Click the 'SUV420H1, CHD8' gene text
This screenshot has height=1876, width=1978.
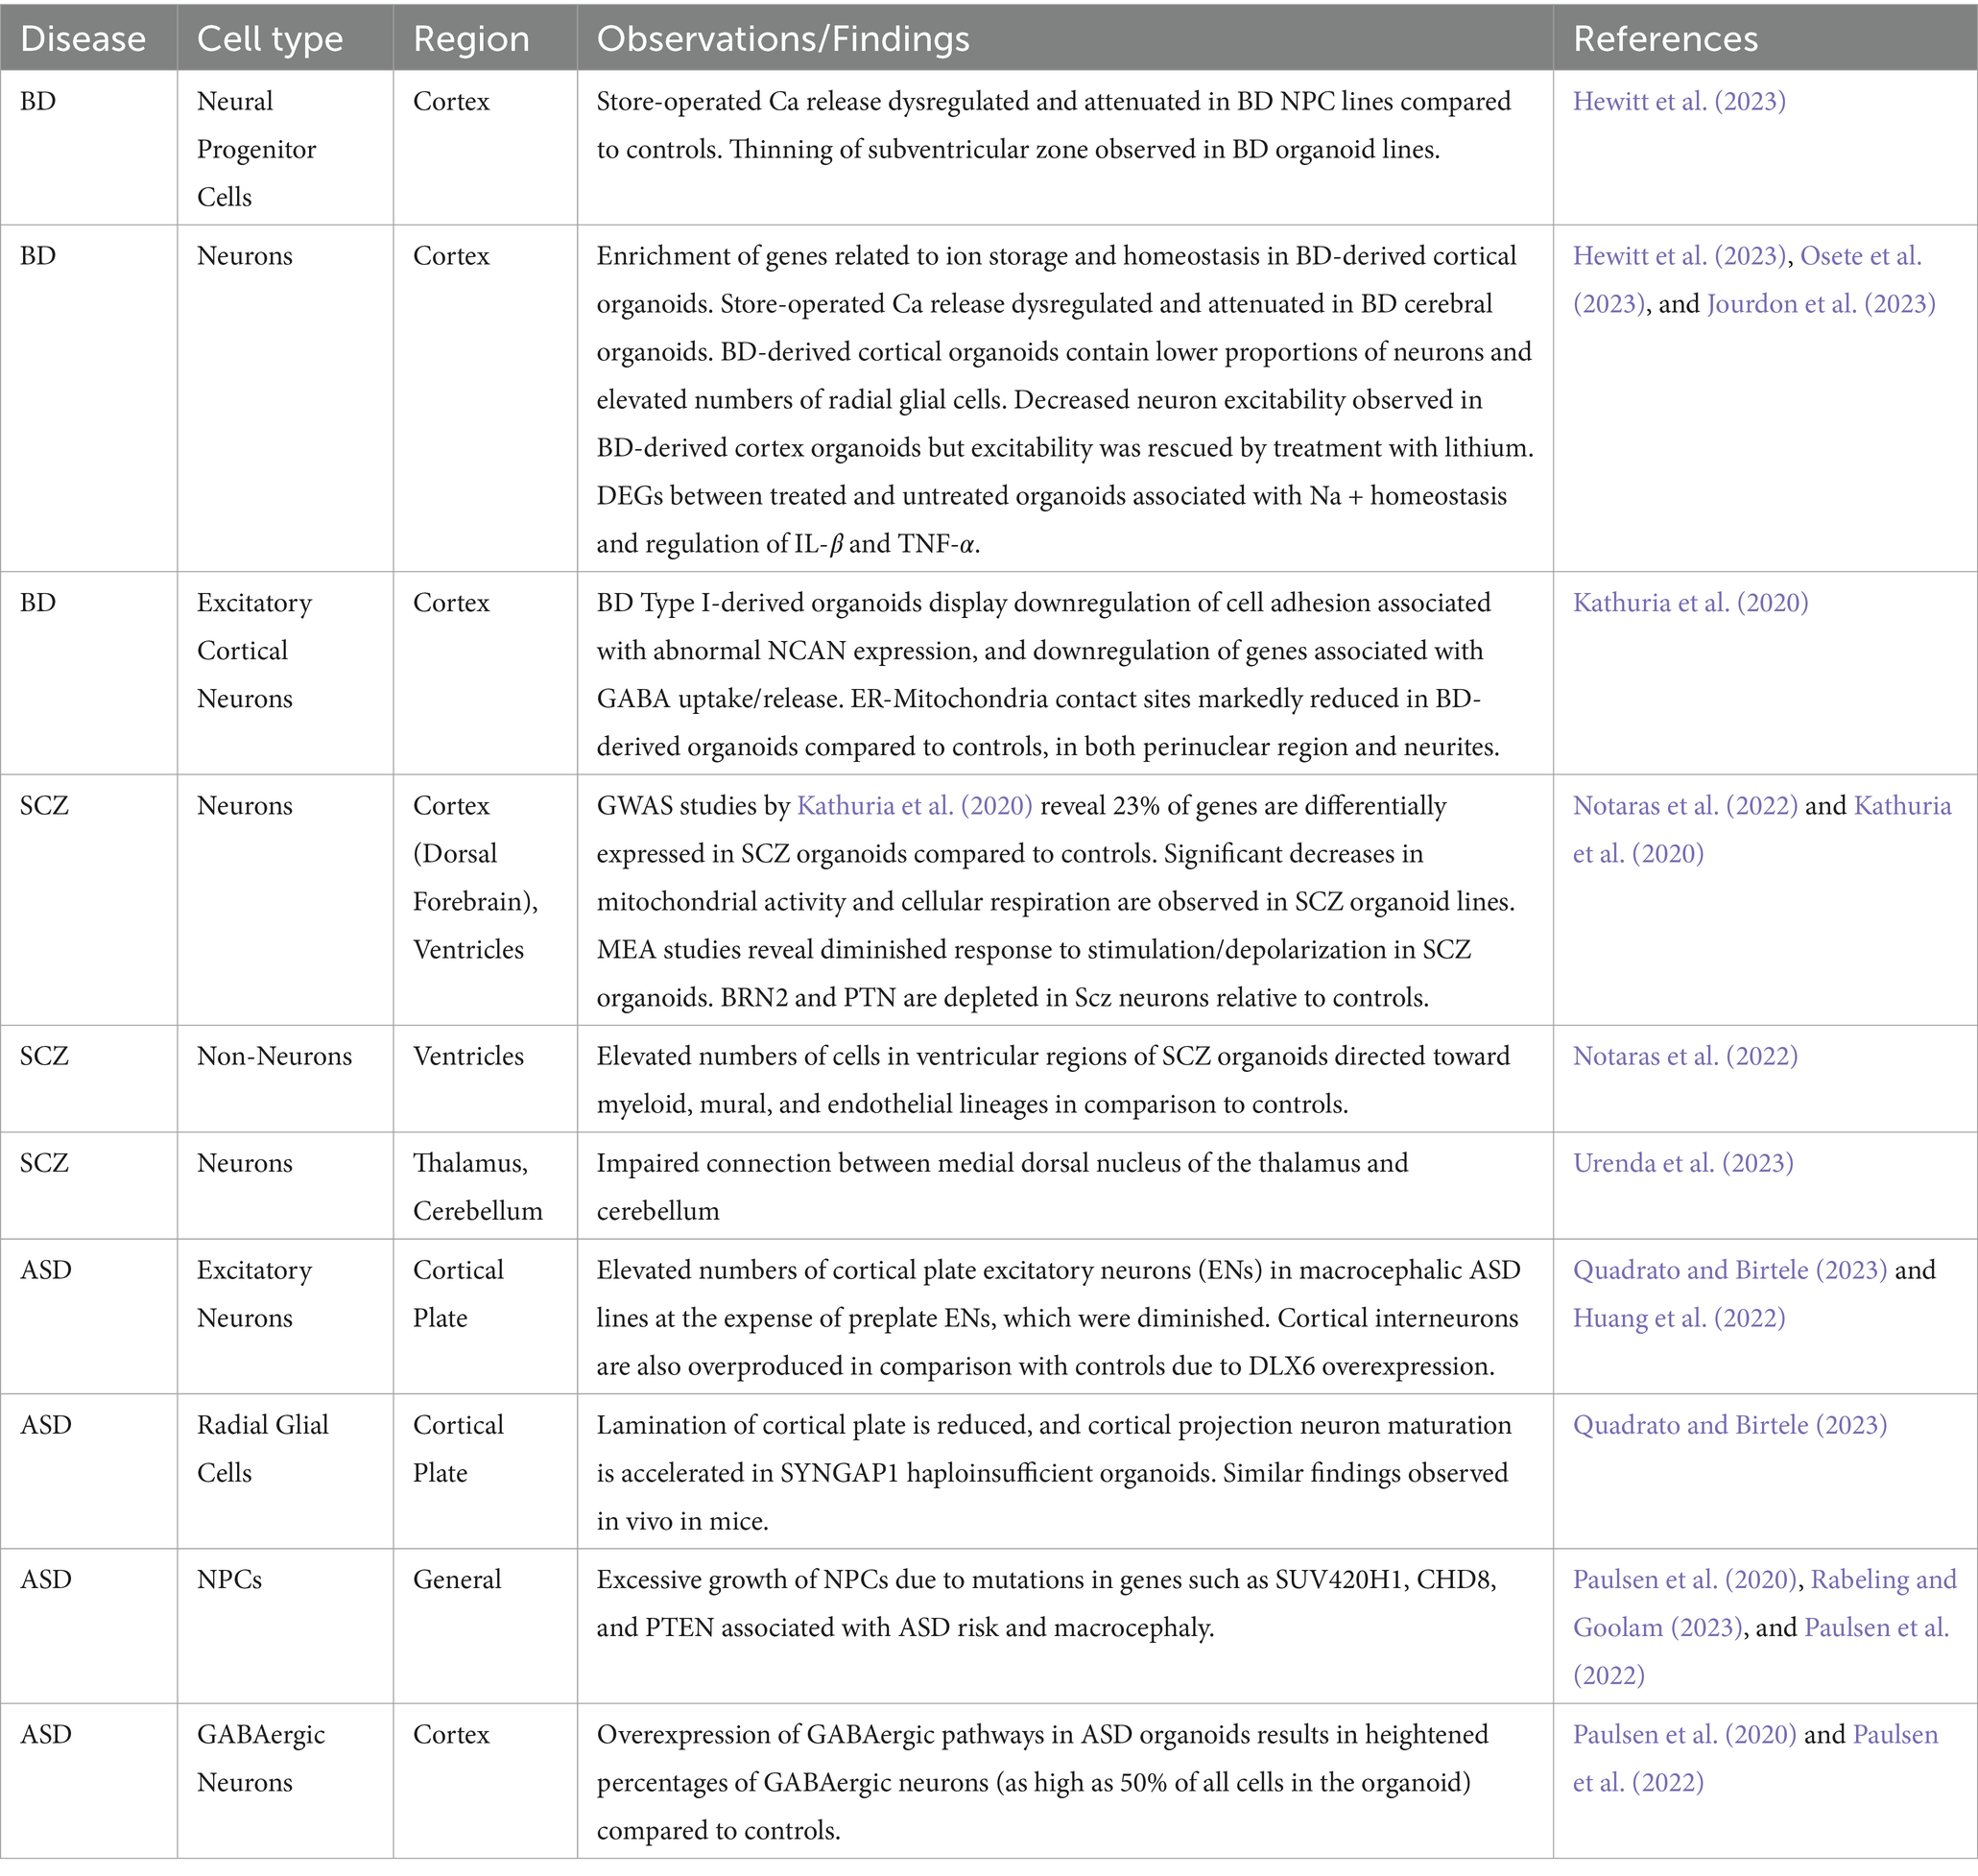point(1385,1581)
